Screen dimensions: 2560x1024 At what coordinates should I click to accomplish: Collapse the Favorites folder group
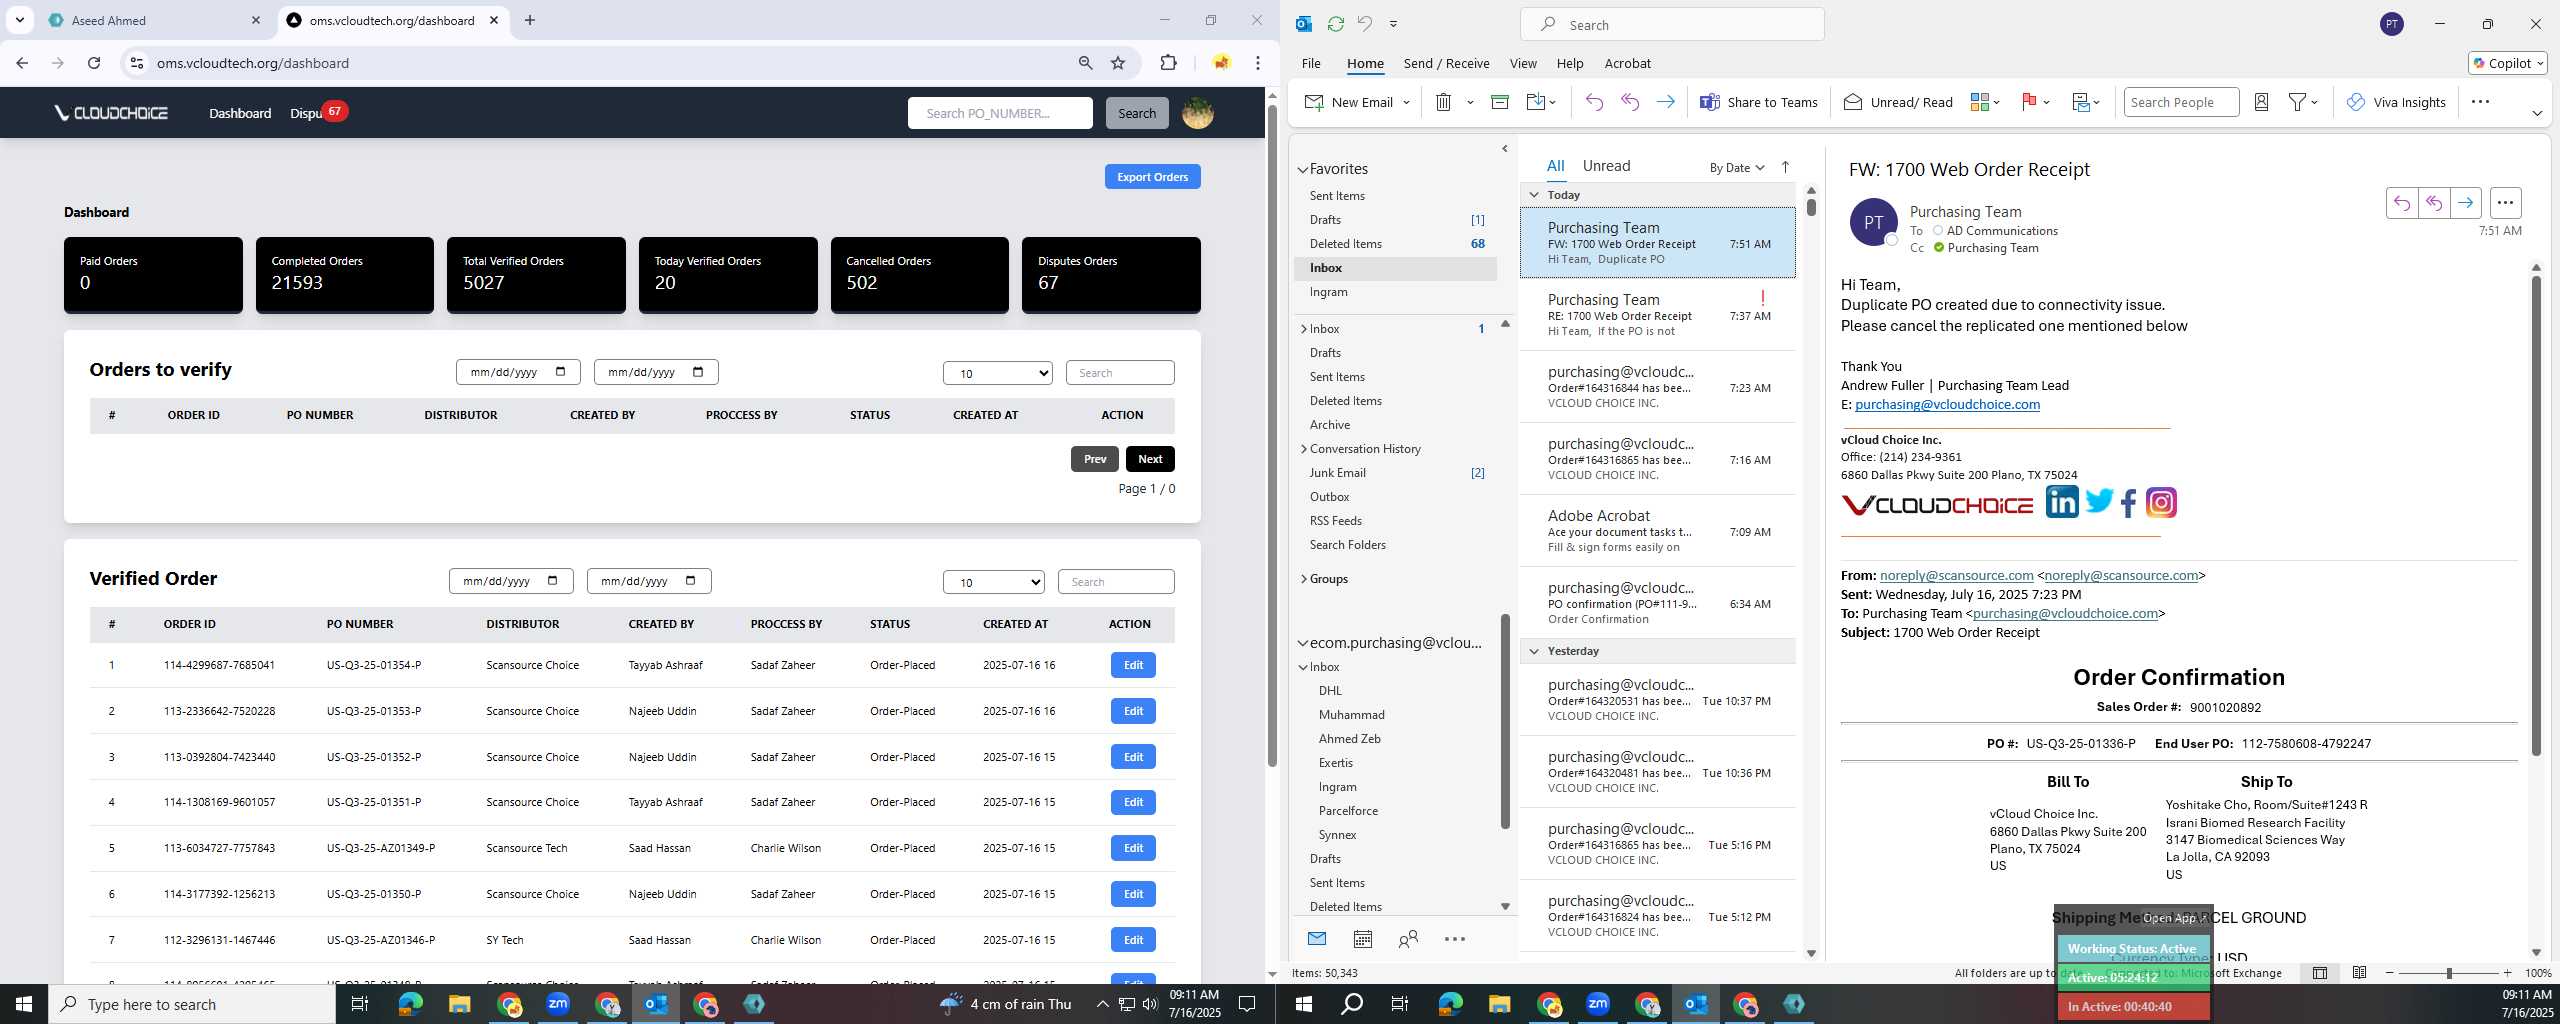pos(1303,170)
